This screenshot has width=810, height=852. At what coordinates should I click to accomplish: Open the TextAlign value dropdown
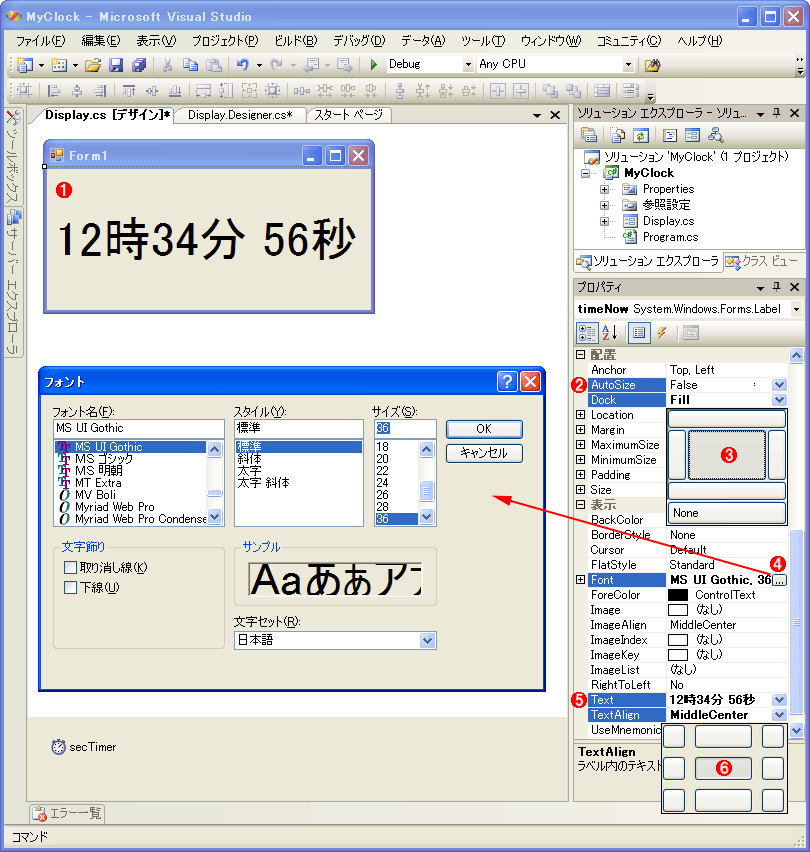pos(780,715)
